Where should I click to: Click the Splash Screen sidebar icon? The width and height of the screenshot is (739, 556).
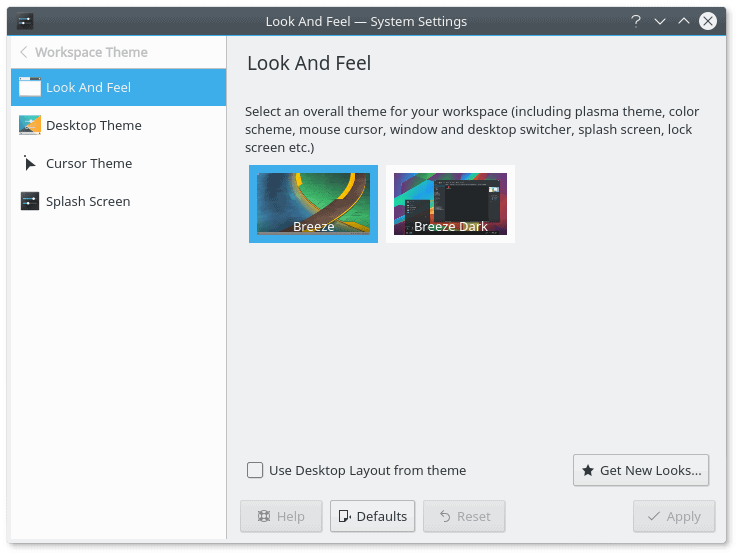pos(30,201)
